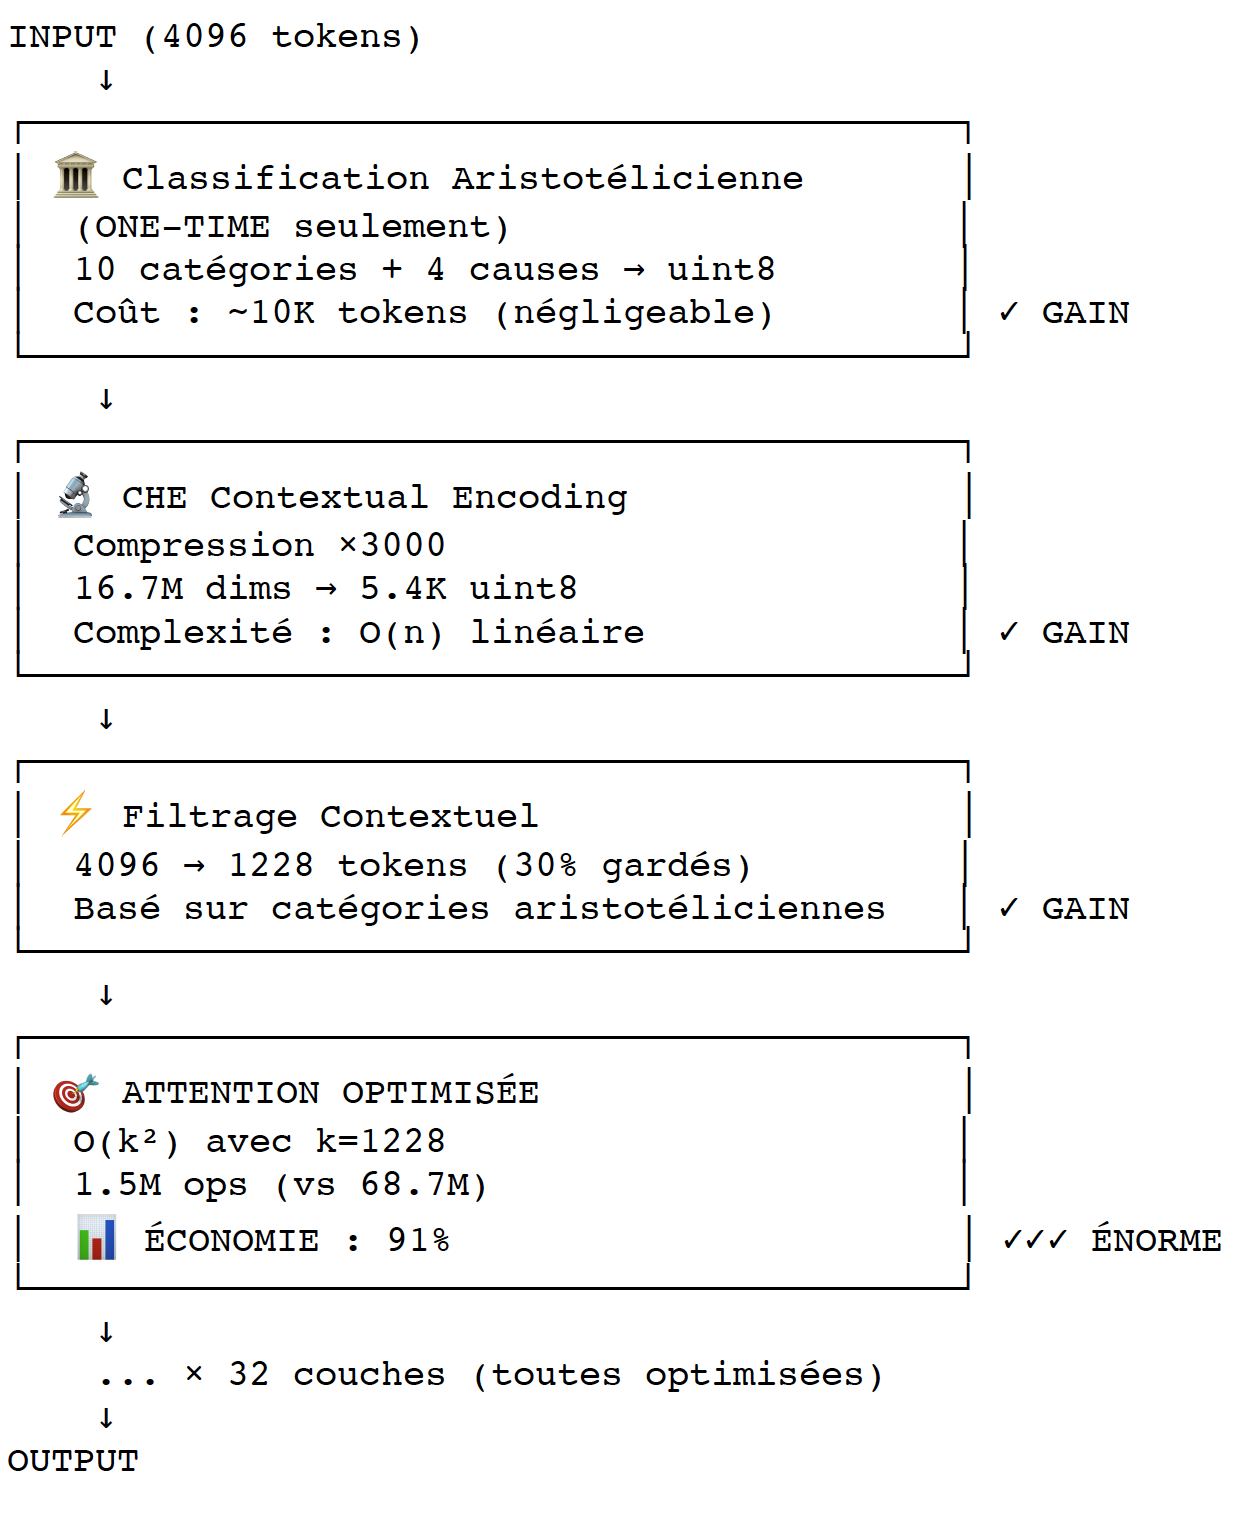
Task: Click the checkmark beside the Classification box
Action: pyautogui.click(x=1008, y=312)
